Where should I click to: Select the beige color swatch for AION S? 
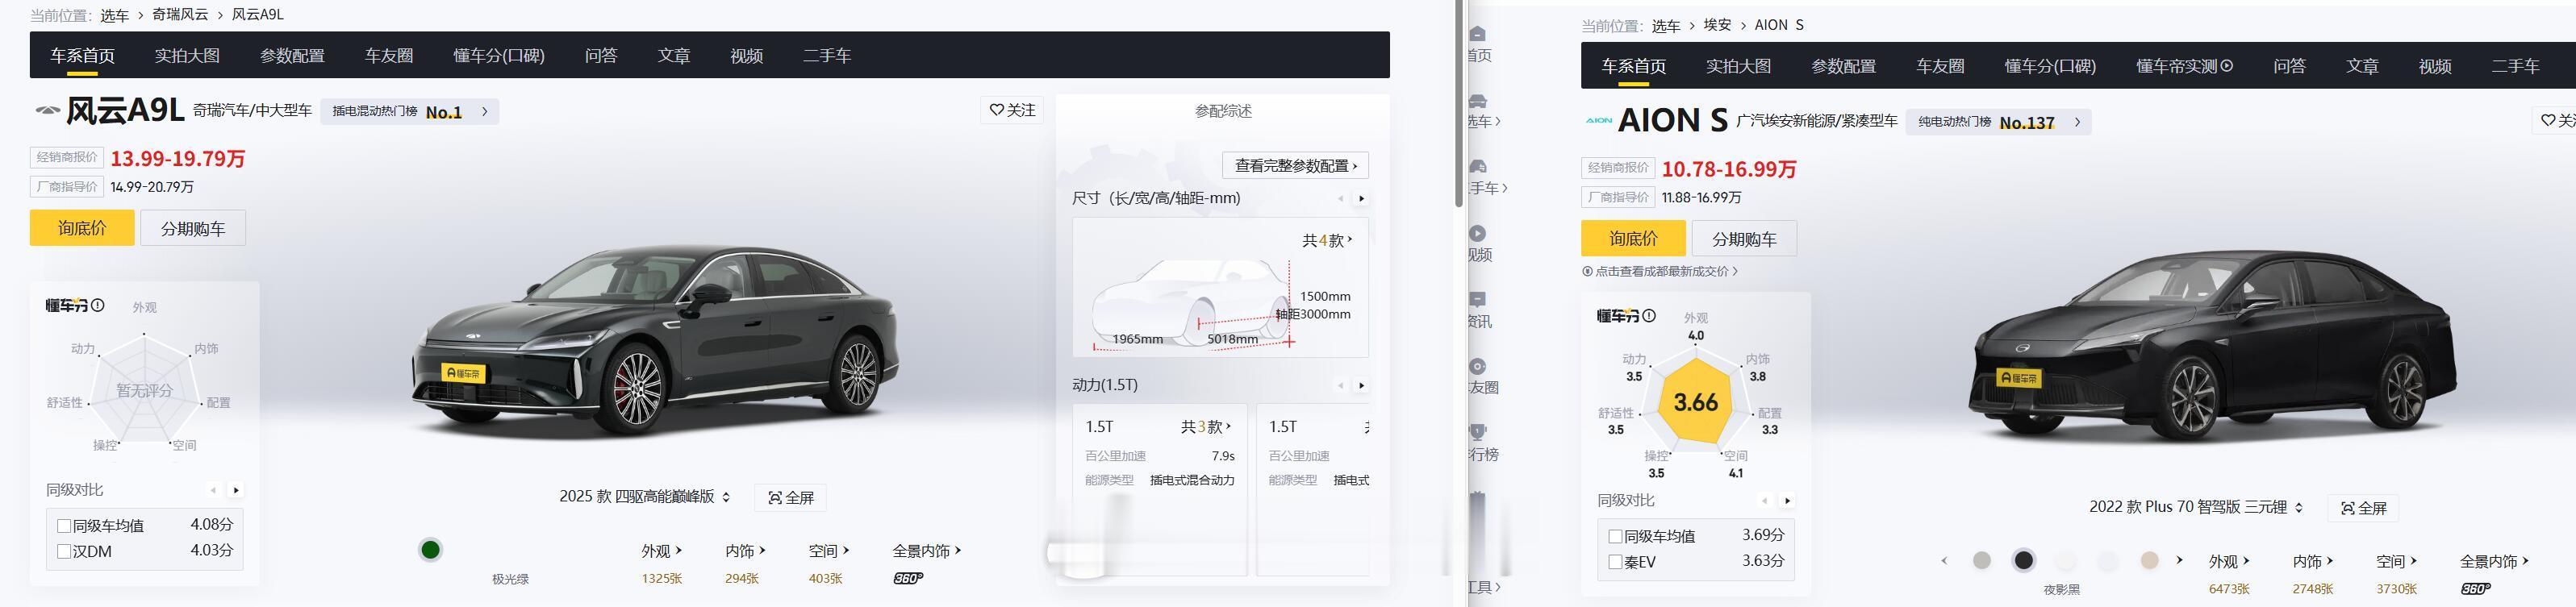pyautogui.click(x=2150, y=560)
